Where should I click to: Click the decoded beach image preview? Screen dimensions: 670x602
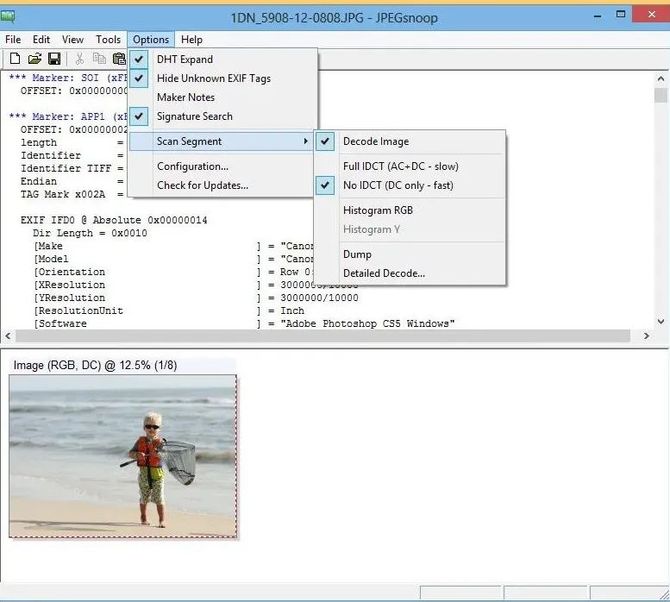(123, 456)
